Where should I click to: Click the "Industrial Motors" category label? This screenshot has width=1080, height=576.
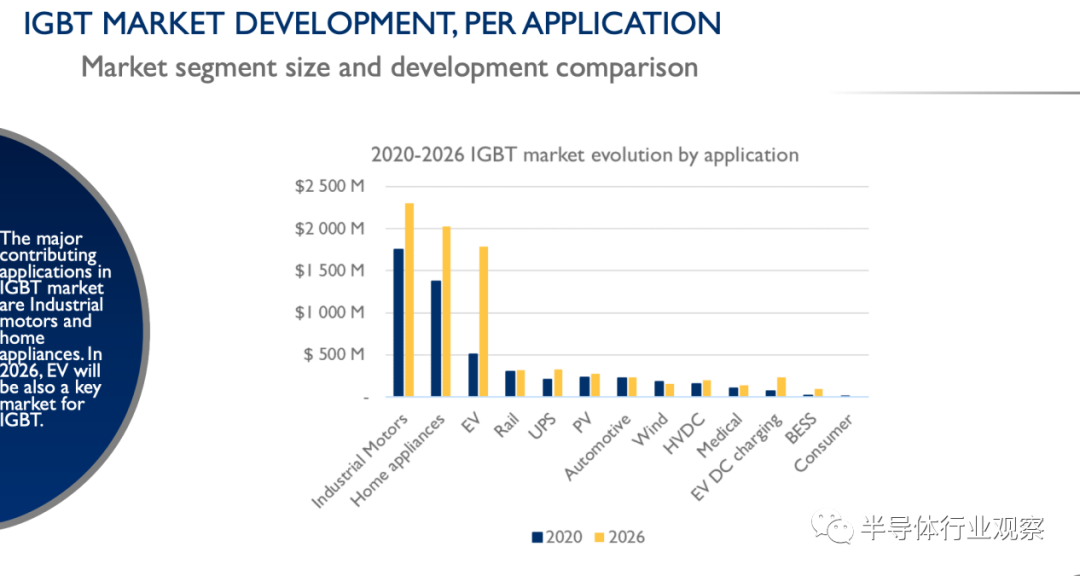pyautogui.click(x=361, y=460)
